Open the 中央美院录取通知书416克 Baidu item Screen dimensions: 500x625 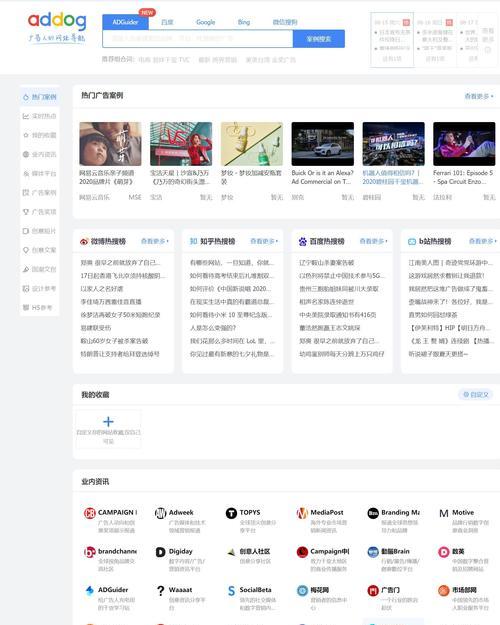tap(338, 314)
